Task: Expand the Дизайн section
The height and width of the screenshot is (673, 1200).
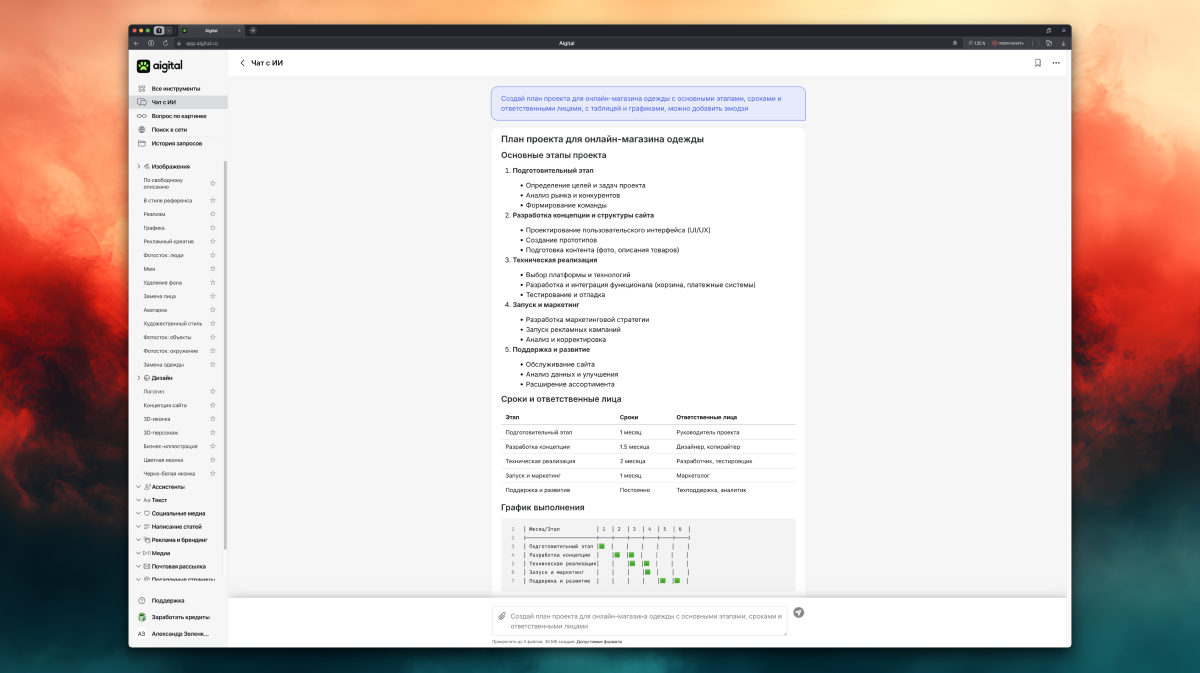Action: tap(138, 378)
